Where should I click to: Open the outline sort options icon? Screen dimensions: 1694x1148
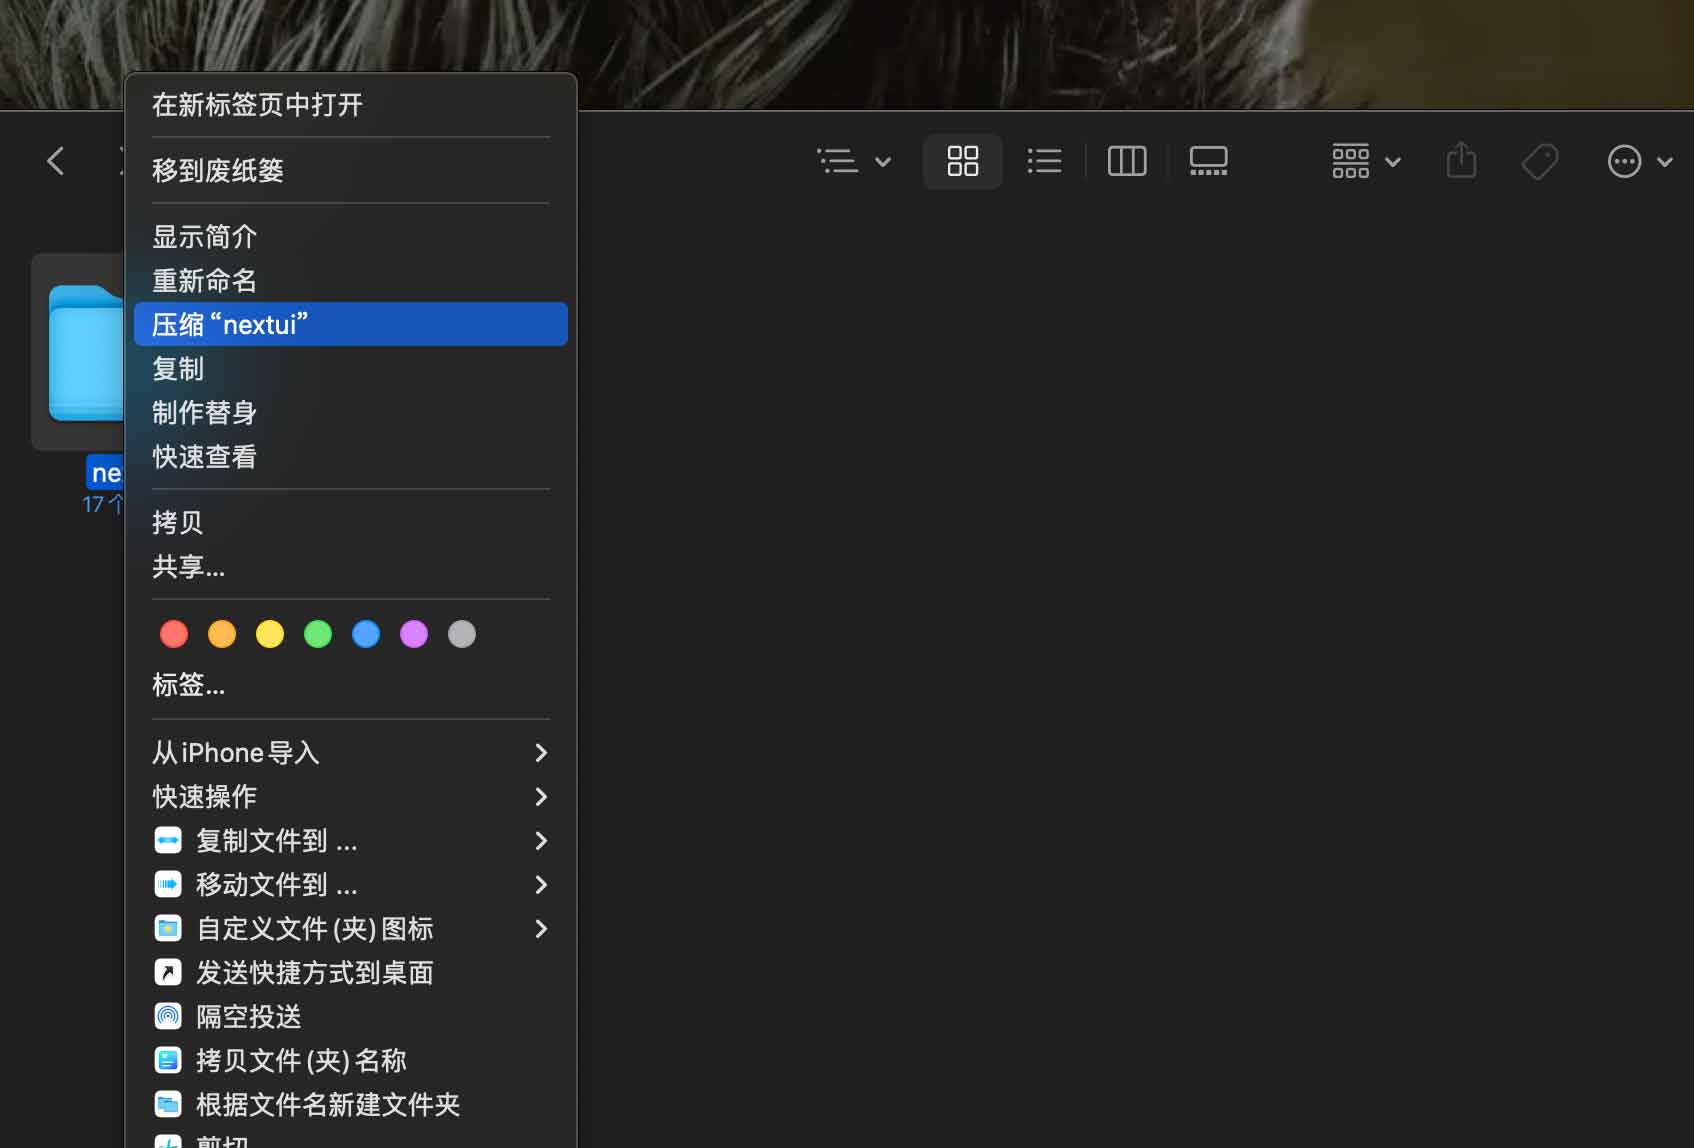pos(838,161)
